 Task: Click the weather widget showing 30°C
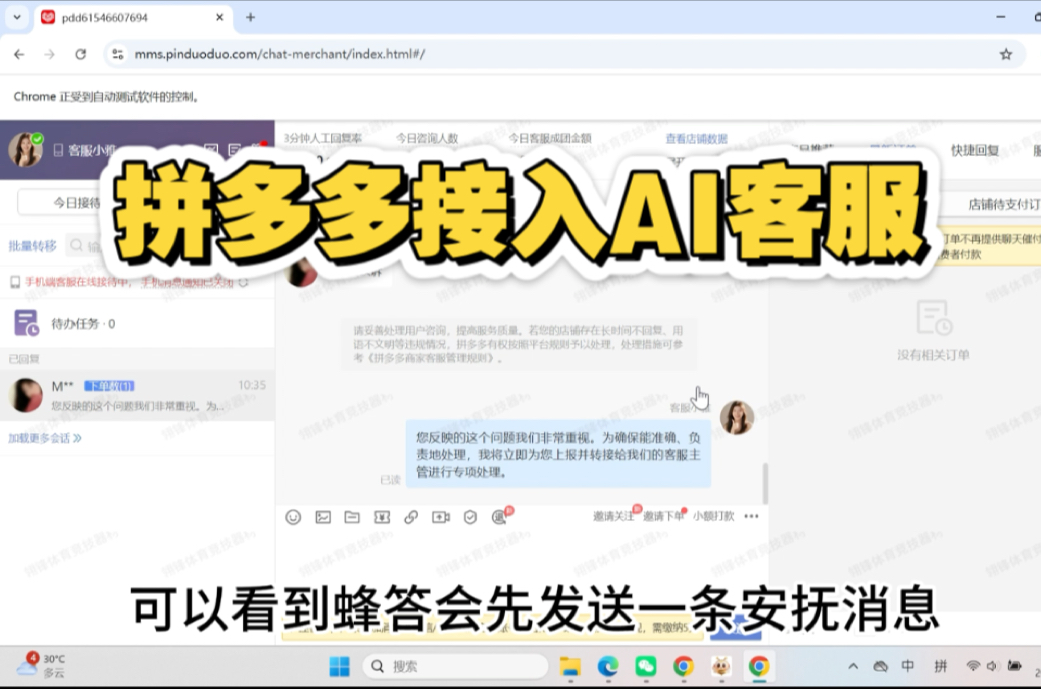(41, 665)
